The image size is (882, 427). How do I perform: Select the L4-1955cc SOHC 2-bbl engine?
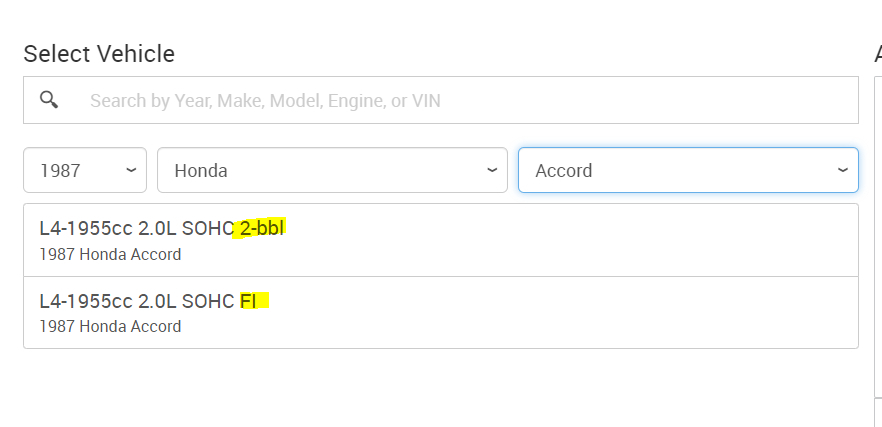[440, 240]
